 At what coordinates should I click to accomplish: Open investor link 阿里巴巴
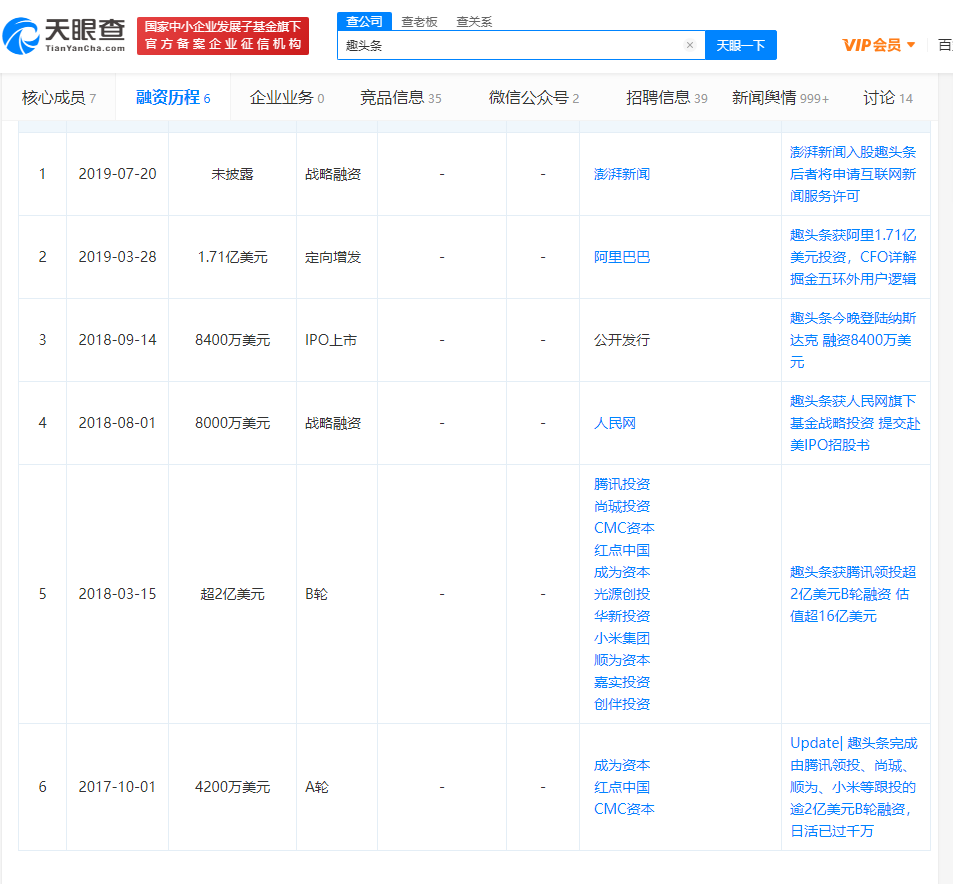click(x=622, y=257)
